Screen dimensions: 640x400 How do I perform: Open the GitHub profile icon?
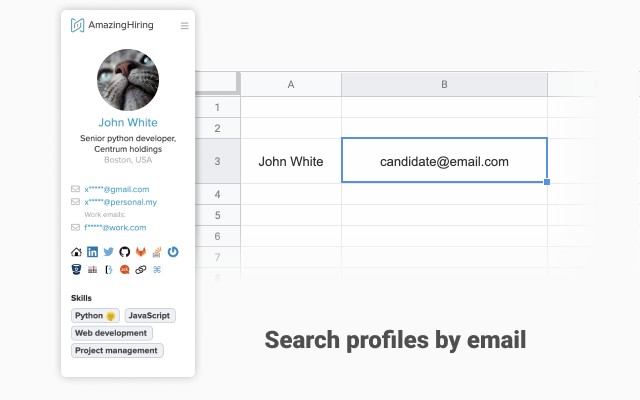pyautogui.click(x=125, y=252)
